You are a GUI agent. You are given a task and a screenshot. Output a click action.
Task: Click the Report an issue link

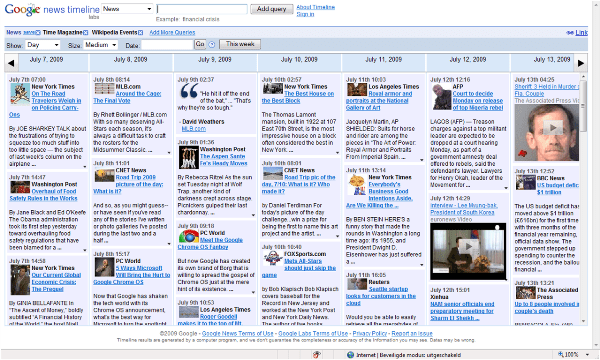[412, 334]
